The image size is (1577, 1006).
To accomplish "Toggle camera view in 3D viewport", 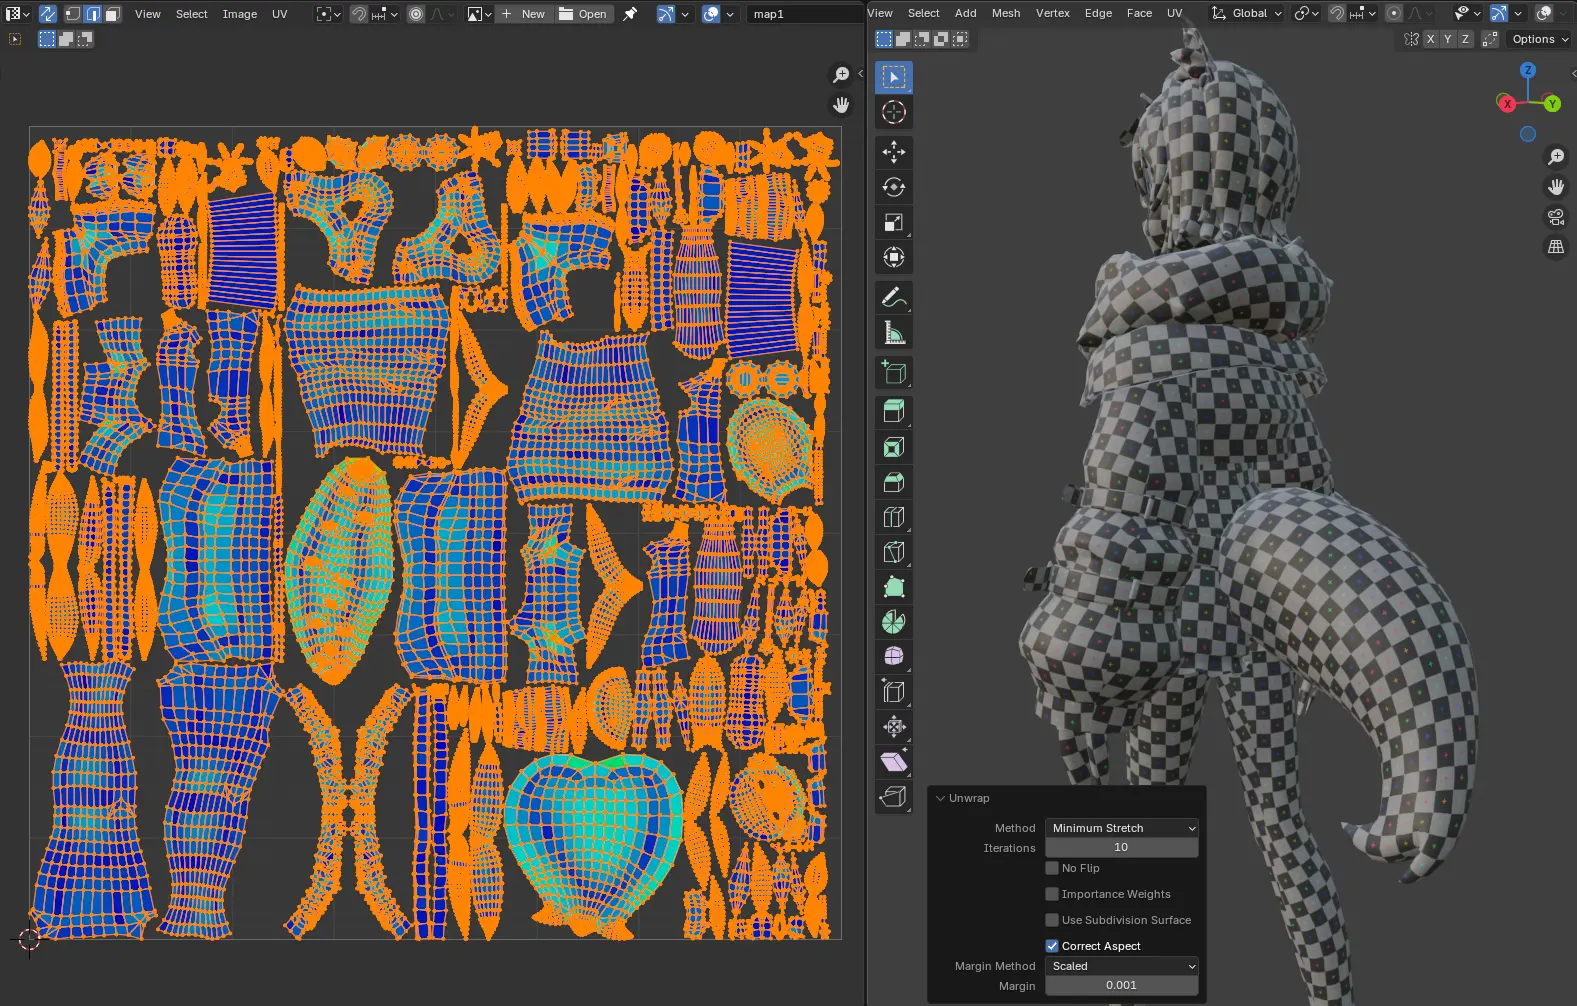I will click(1556, 217).
